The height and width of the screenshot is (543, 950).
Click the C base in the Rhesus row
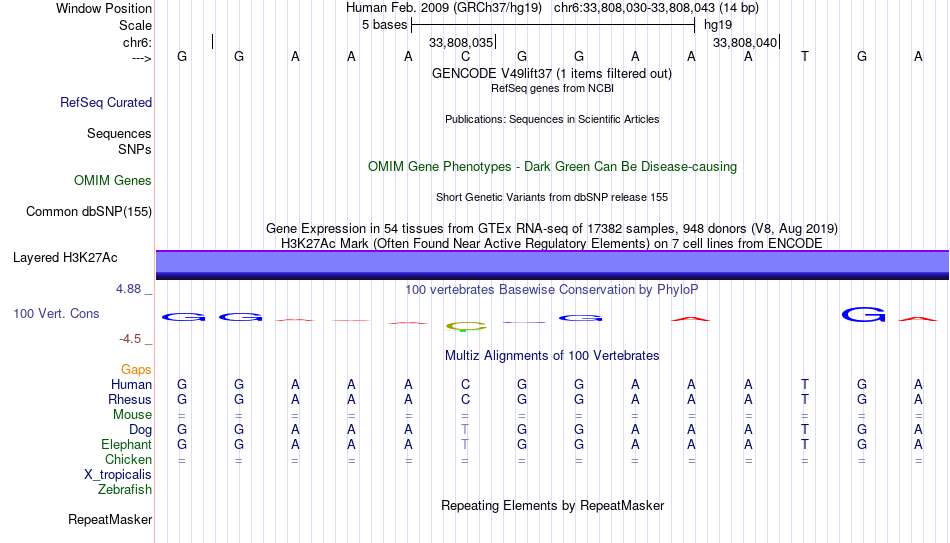(x=465, y=399)
